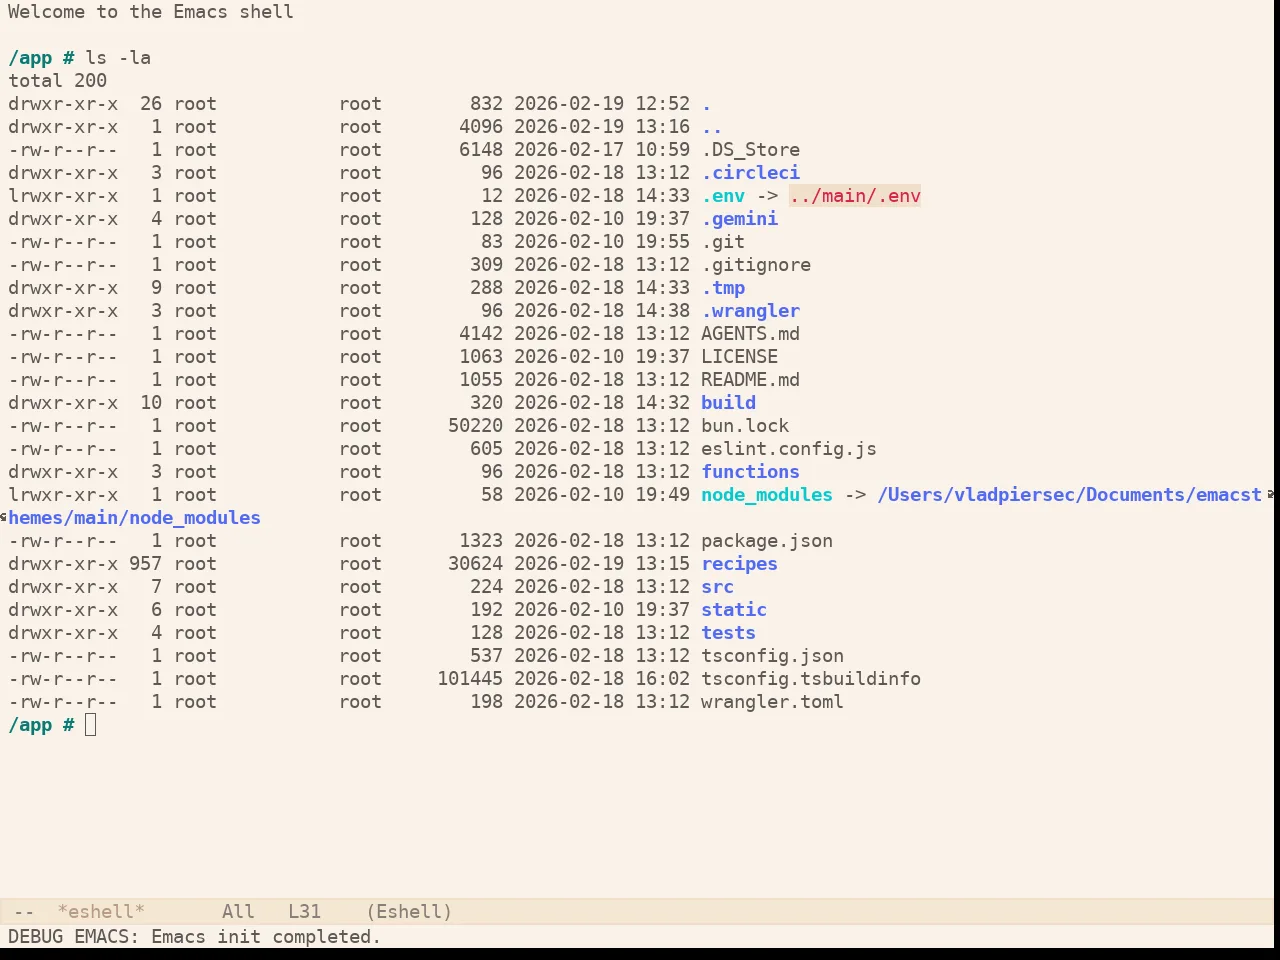Viewport: 1280px width, 960px height.
Task: Click the 'ls -la' command text
Action: pyautogui.click(x=118, y=58)
